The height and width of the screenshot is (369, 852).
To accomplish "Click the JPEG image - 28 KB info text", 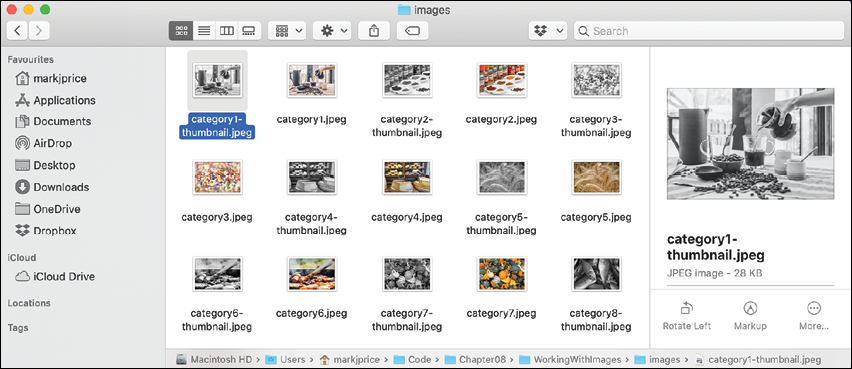I will [715, 272].
